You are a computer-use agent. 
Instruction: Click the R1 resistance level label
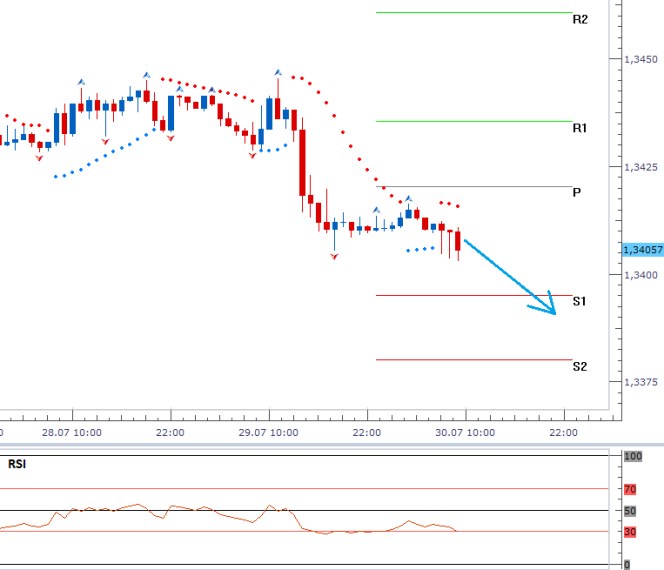coord(579,128)
